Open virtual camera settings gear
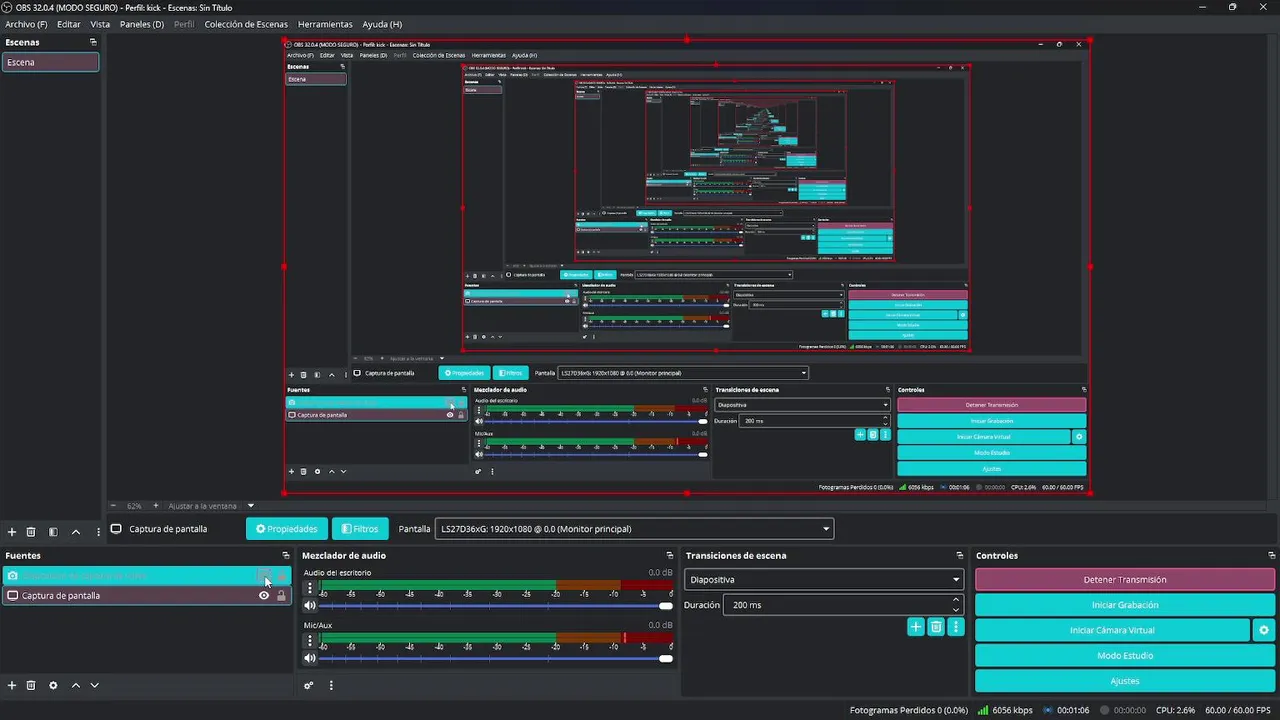 (1264, 630)
